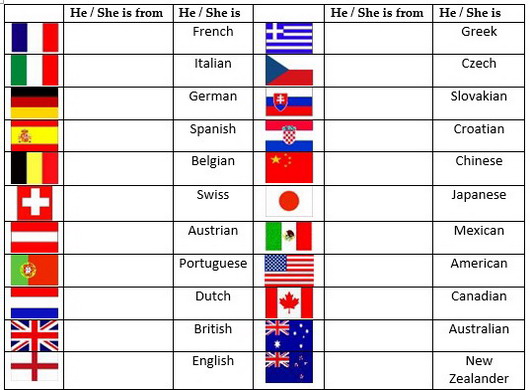The width and height of the screenshot is (530, 390).
Task: Select the Canadian maple leaf flag
Action: (x=289, y=303)
